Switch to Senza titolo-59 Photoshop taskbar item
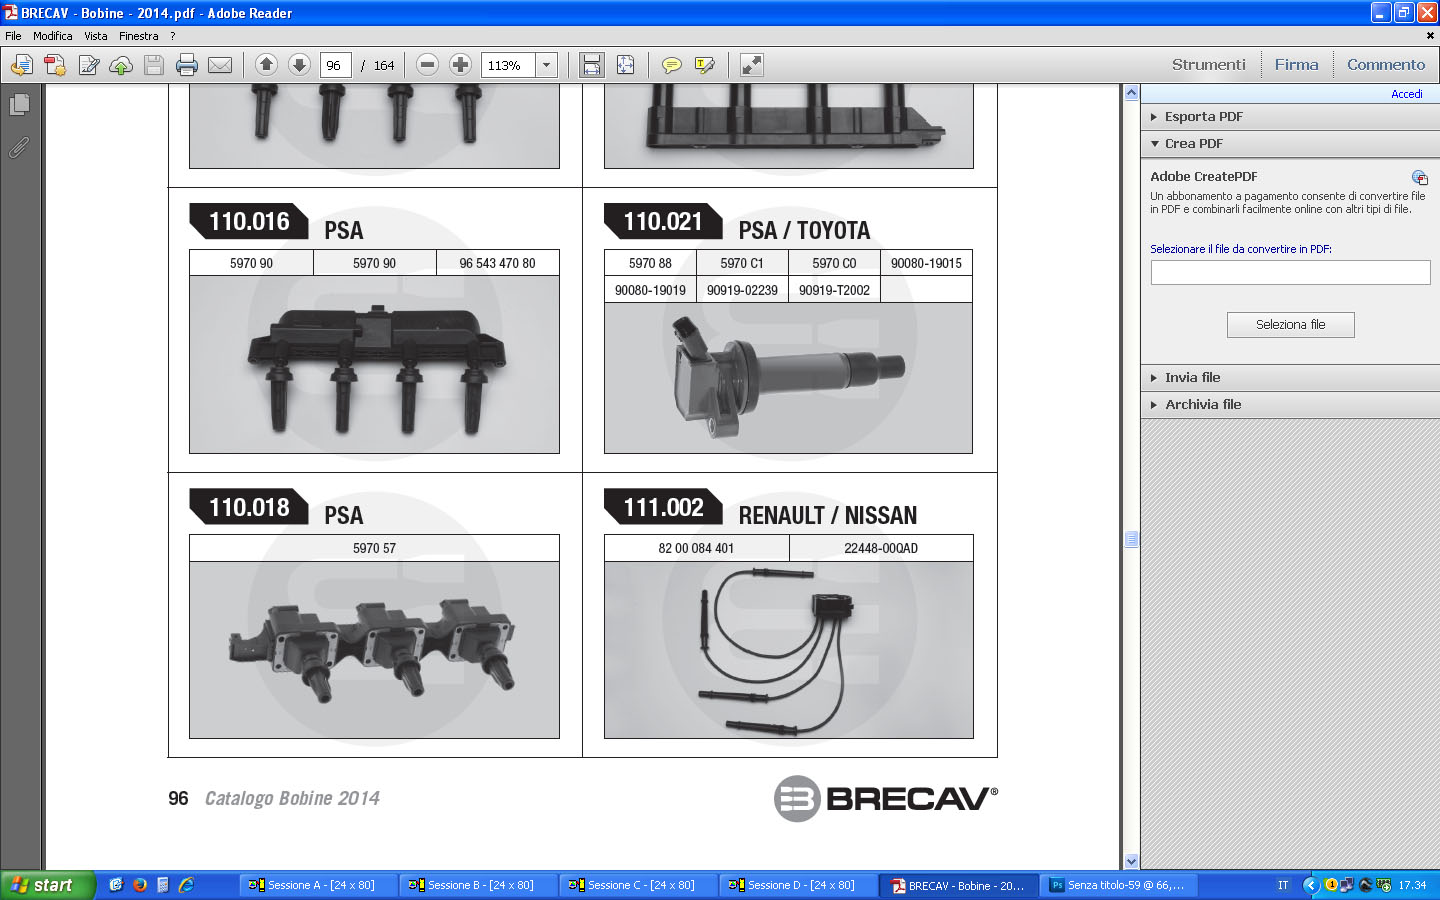Screen dimensions: 1440x900 coord(1119,885)
